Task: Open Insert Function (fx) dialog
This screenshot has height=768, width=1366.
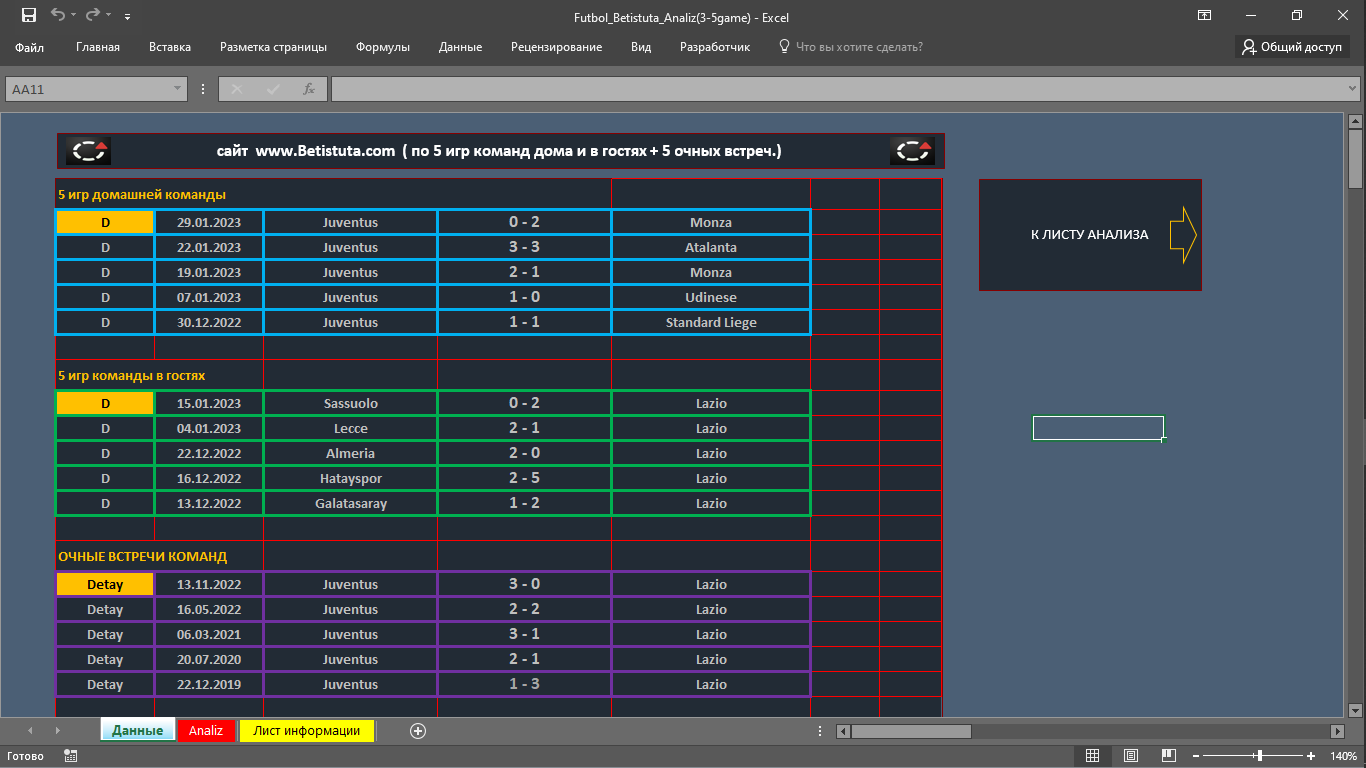Action: [x=309, y=89]
